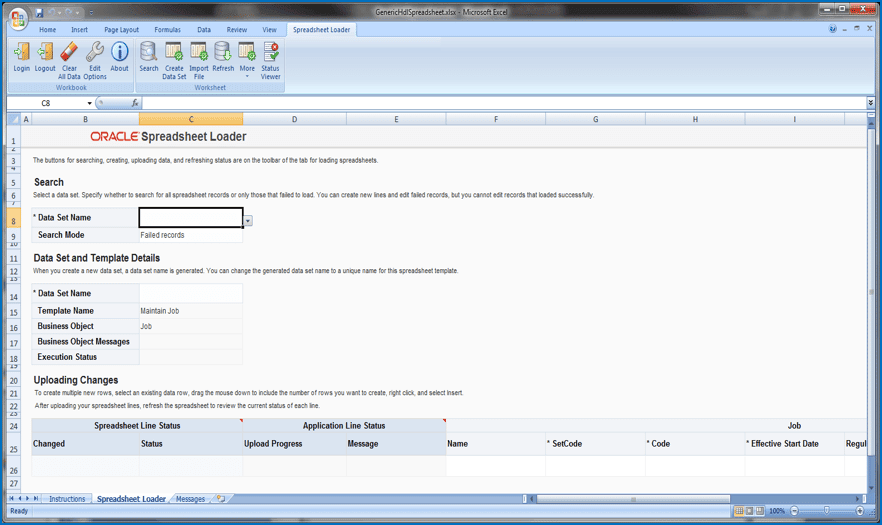Click the Excel Help icon

(832, 29)
